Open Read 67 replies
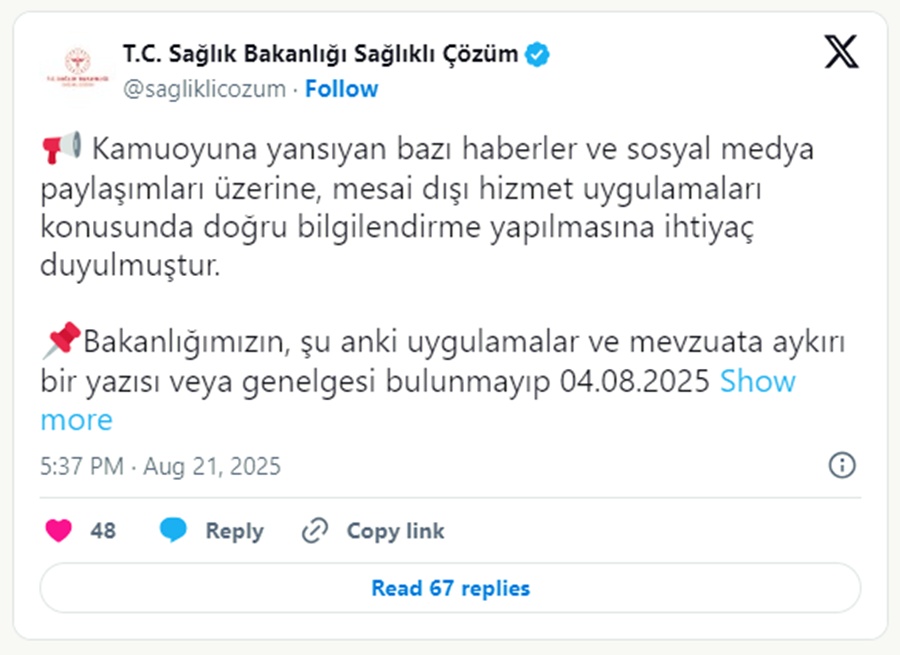 click(x=450, y=588)
